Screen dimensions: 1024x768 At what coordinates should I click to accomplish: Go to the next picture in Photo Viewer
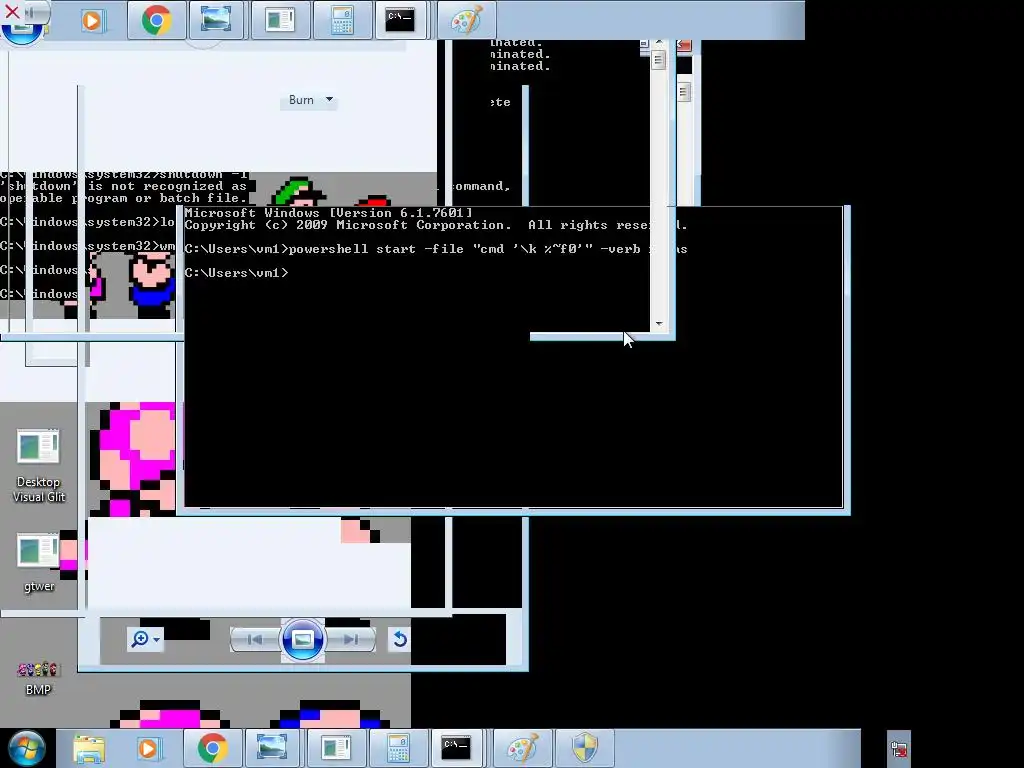point(351,639)
